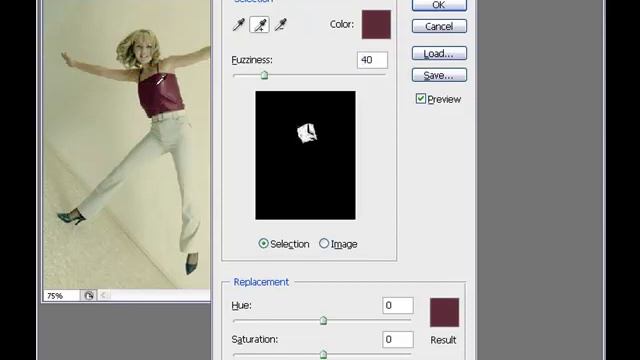Select the Subtract from Sample eyedropper
The image size is (640, 360).
280,25
